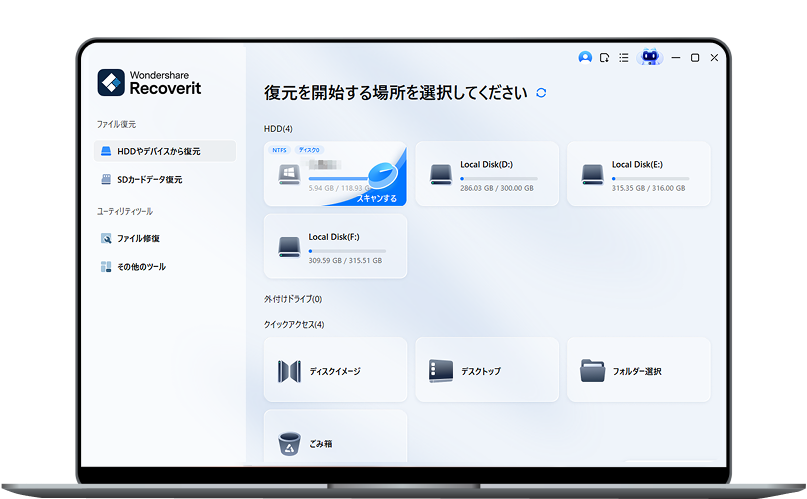The image size is (807, 499).
Task: Open the user account icon
Action: [585, 57]
